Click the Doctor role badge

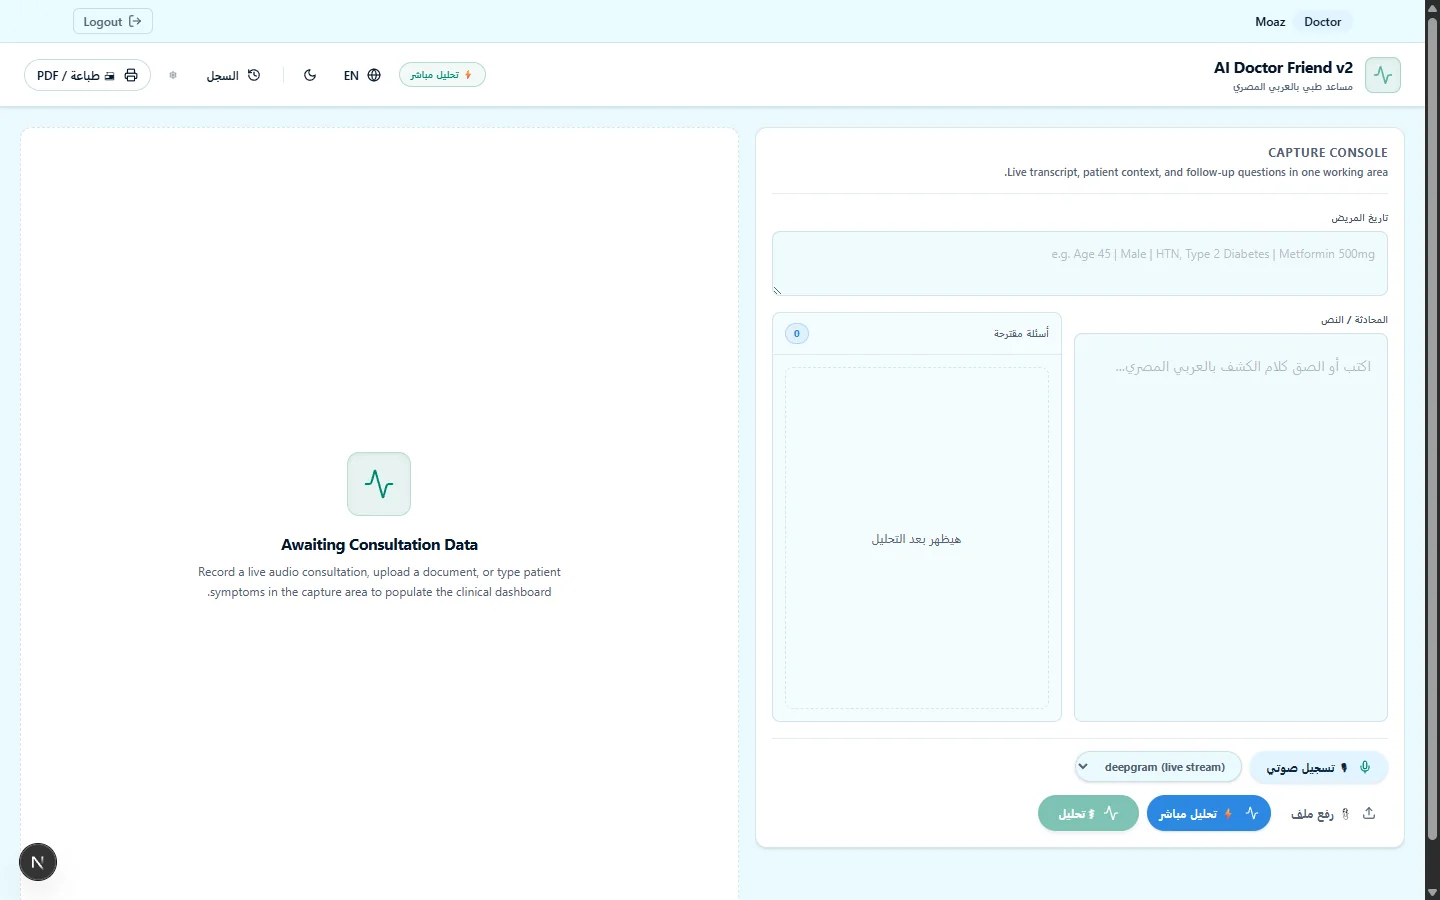(x=1323, y=21)
